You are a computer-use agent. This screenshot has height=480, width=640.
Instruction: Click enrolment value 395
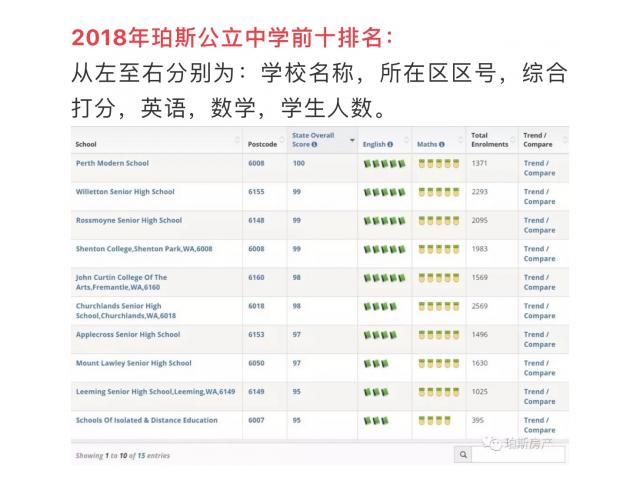click(x=478, y=420)
